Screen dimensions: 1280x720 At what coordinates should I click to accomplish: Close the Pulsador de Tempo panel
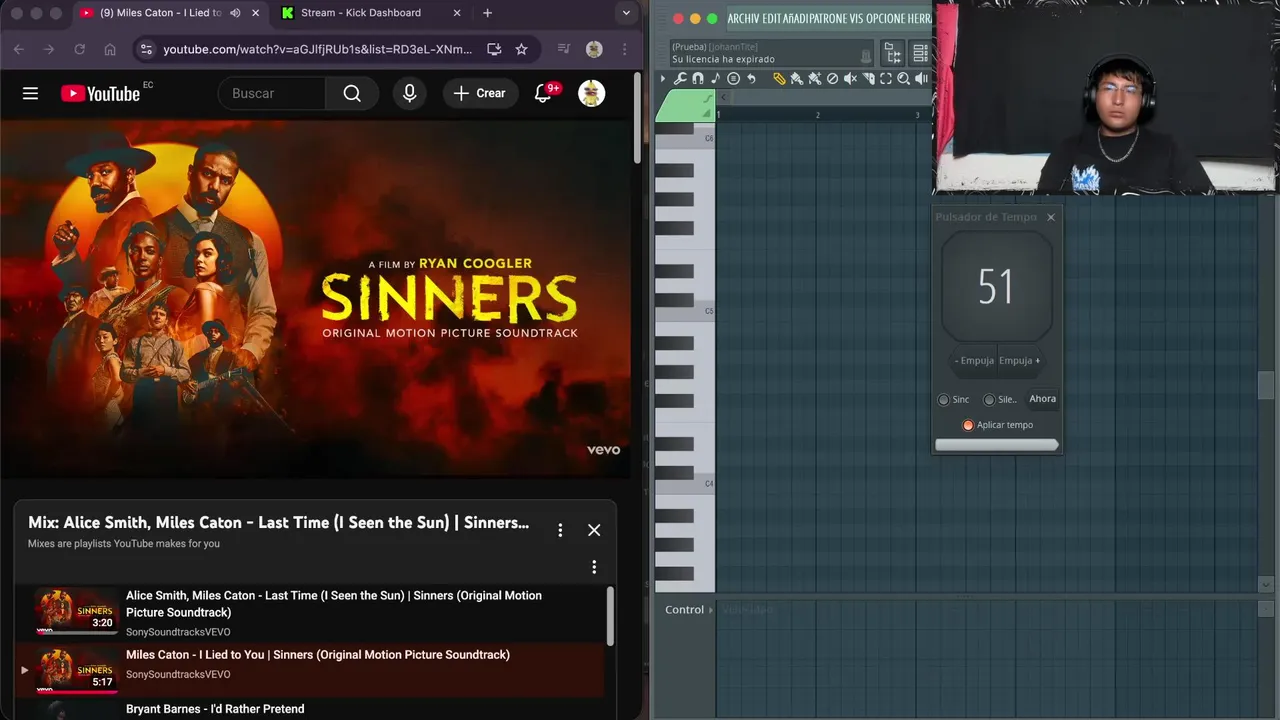pos(1050,217)
